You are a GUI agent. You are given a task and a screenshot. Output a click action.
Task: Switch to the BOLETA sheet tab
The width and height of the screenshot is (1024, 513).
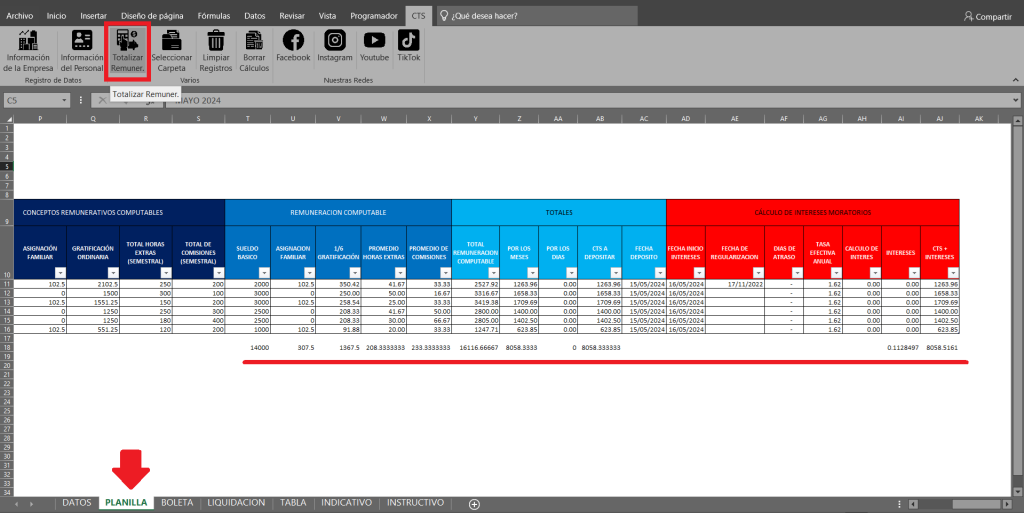(177, 503)
